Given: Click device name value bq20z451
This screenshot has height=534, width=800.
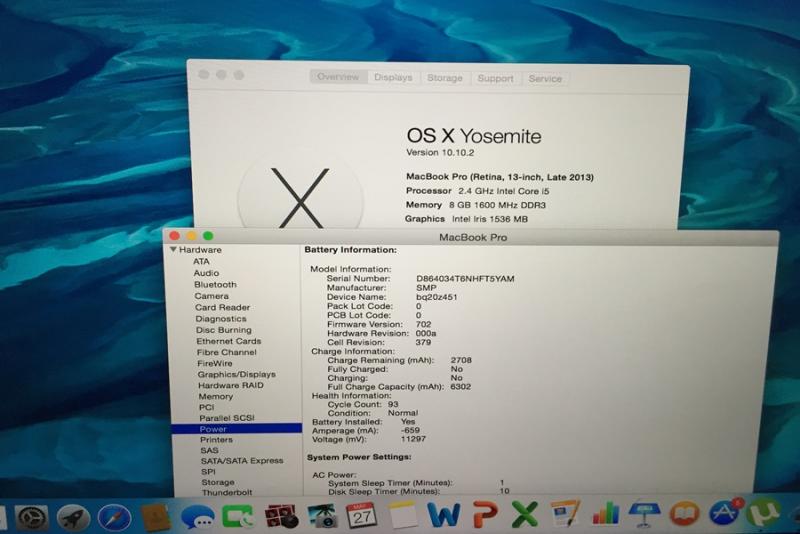Looking at the screenshot, I should point(437,297).
